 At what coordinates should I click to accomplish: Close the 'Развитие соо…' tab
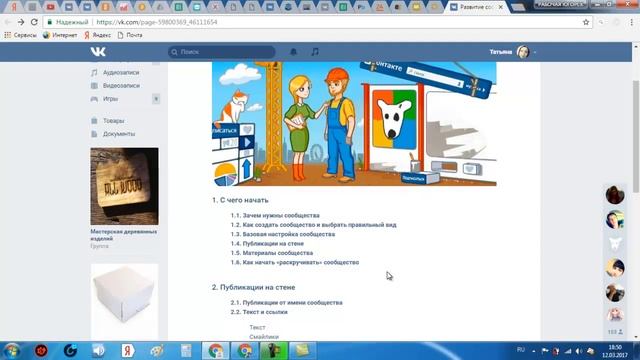[500, 7]
